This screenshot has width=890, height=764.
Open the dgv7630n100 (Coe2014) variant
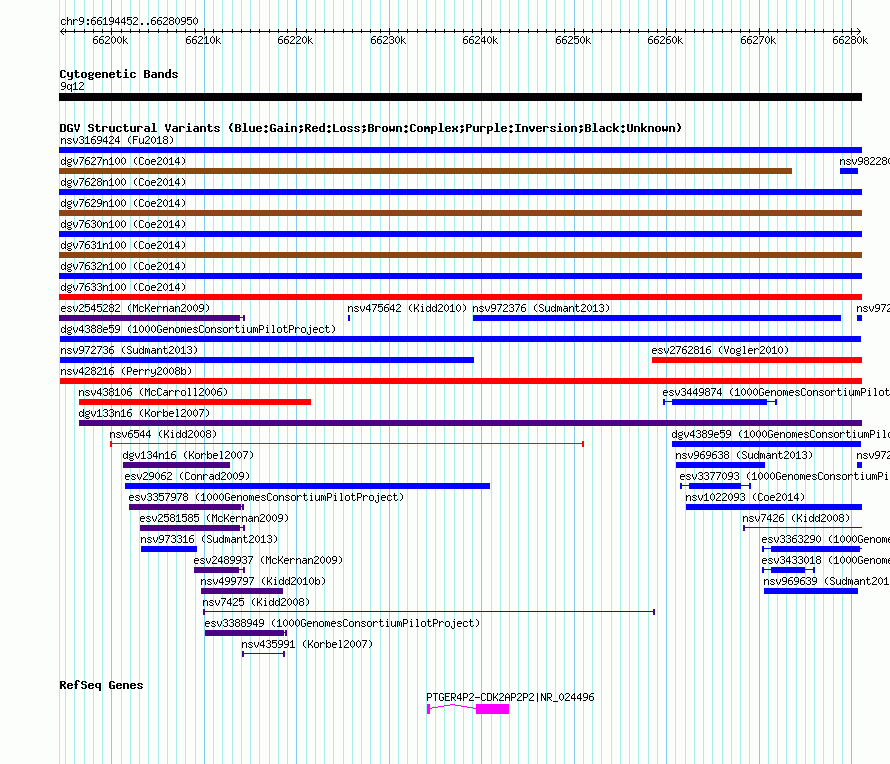tap(123, 224)
